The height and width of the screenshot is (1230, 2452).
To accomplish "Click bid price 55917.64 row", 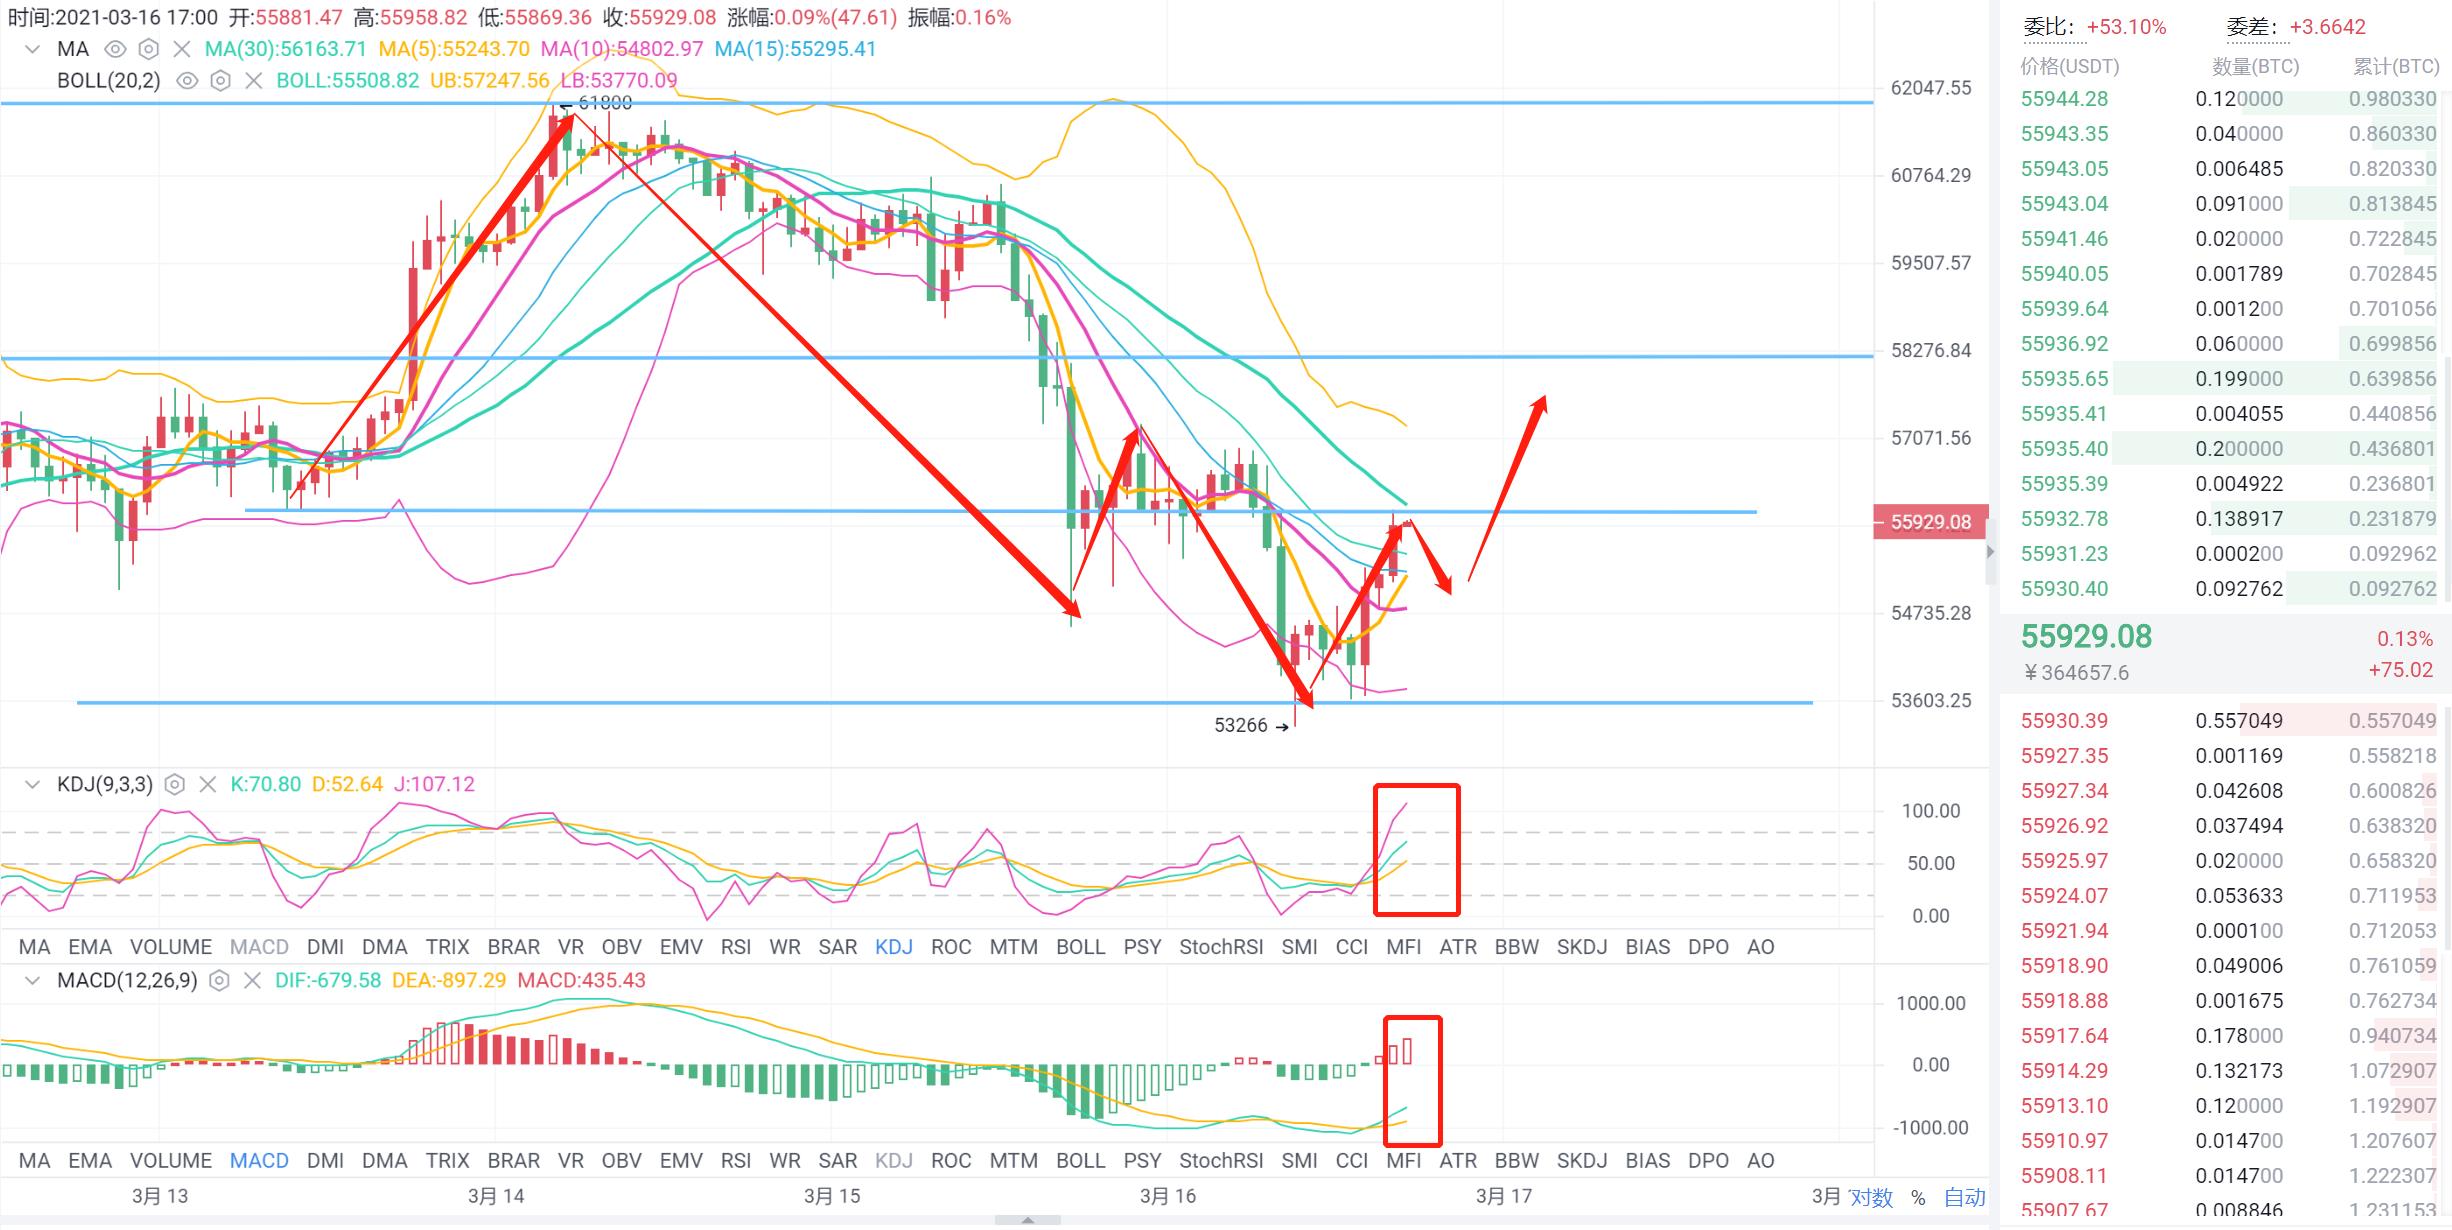I will coord(2228,1036).
